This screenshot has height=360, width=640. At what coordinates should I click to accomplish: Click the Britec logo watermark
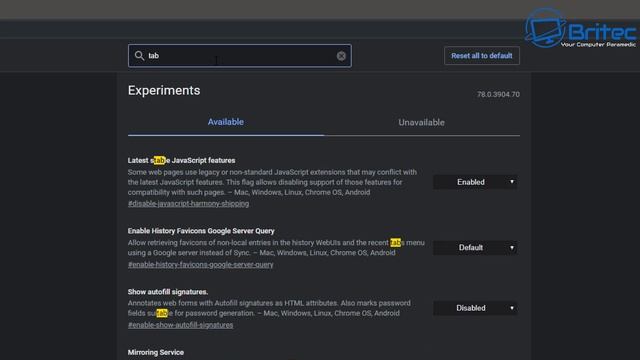point(581,28)
